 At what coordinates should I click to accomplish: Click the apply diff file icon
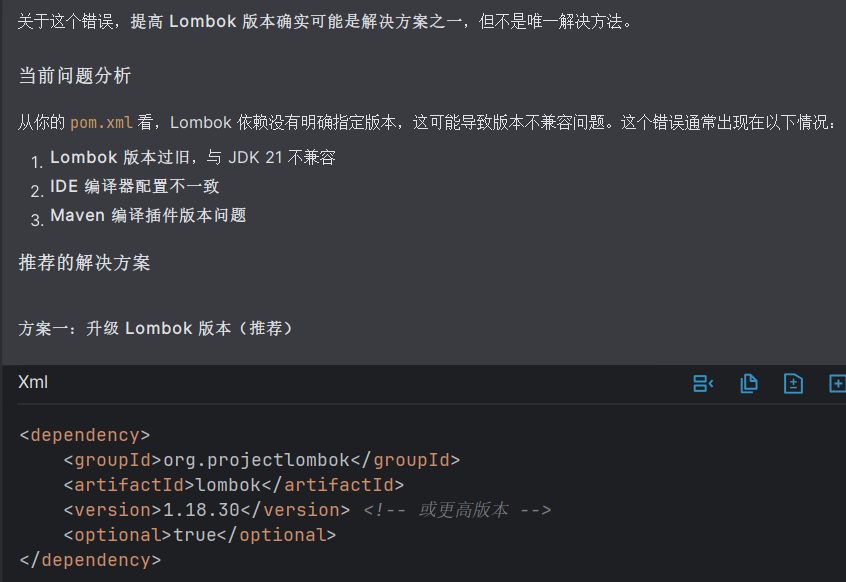pos(793,383)
